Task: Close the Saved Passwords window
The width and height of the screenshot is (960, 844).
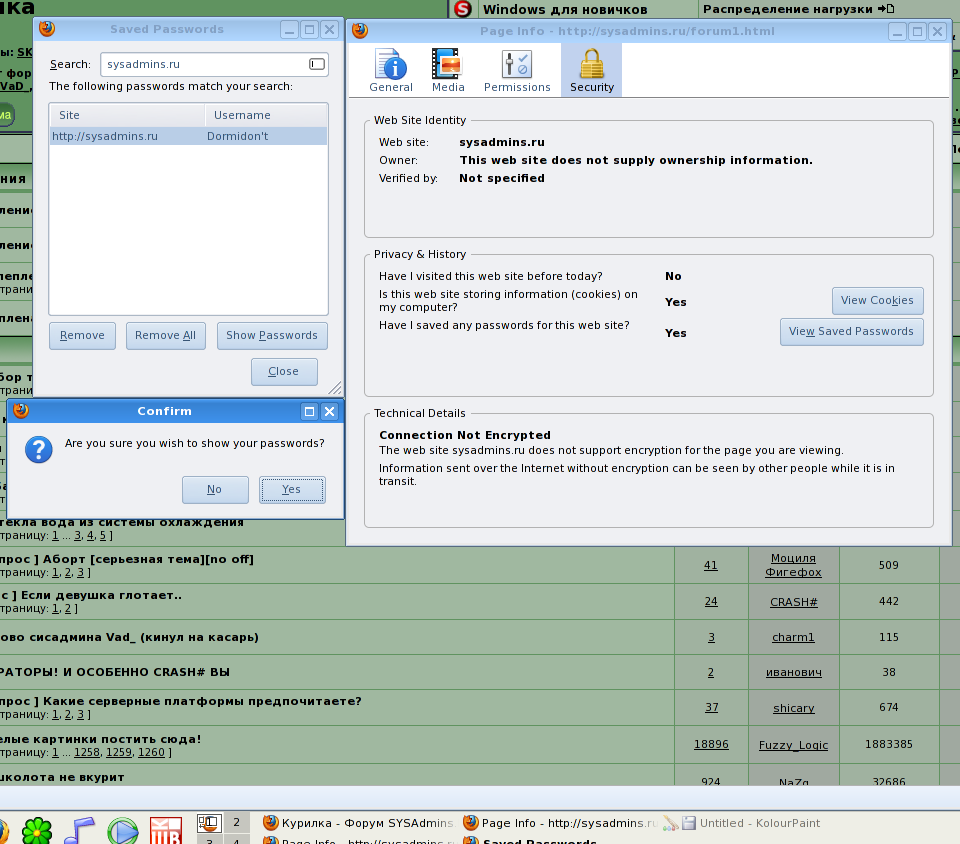Action: tap(329, 29)
